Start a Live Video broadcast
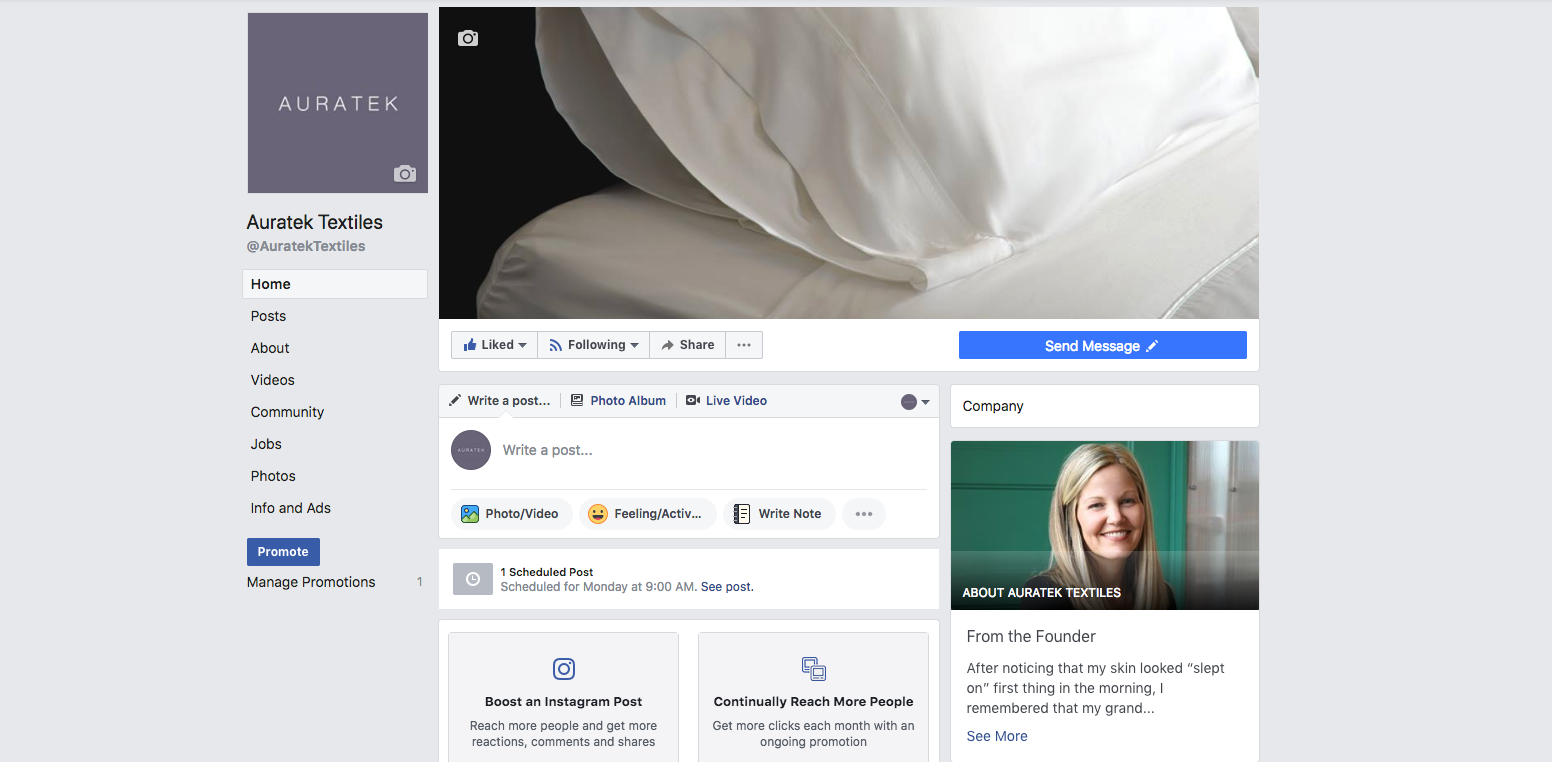 726,400
